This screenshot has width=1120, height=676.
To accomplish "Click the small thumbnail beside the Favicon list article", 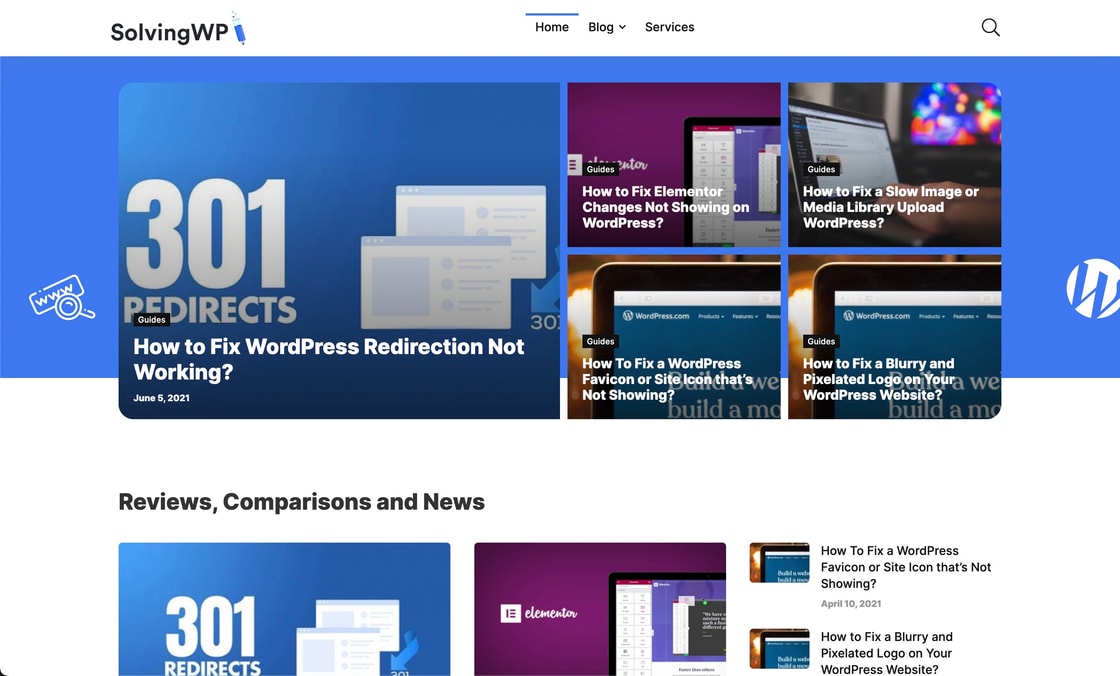I will click(779, 563).
